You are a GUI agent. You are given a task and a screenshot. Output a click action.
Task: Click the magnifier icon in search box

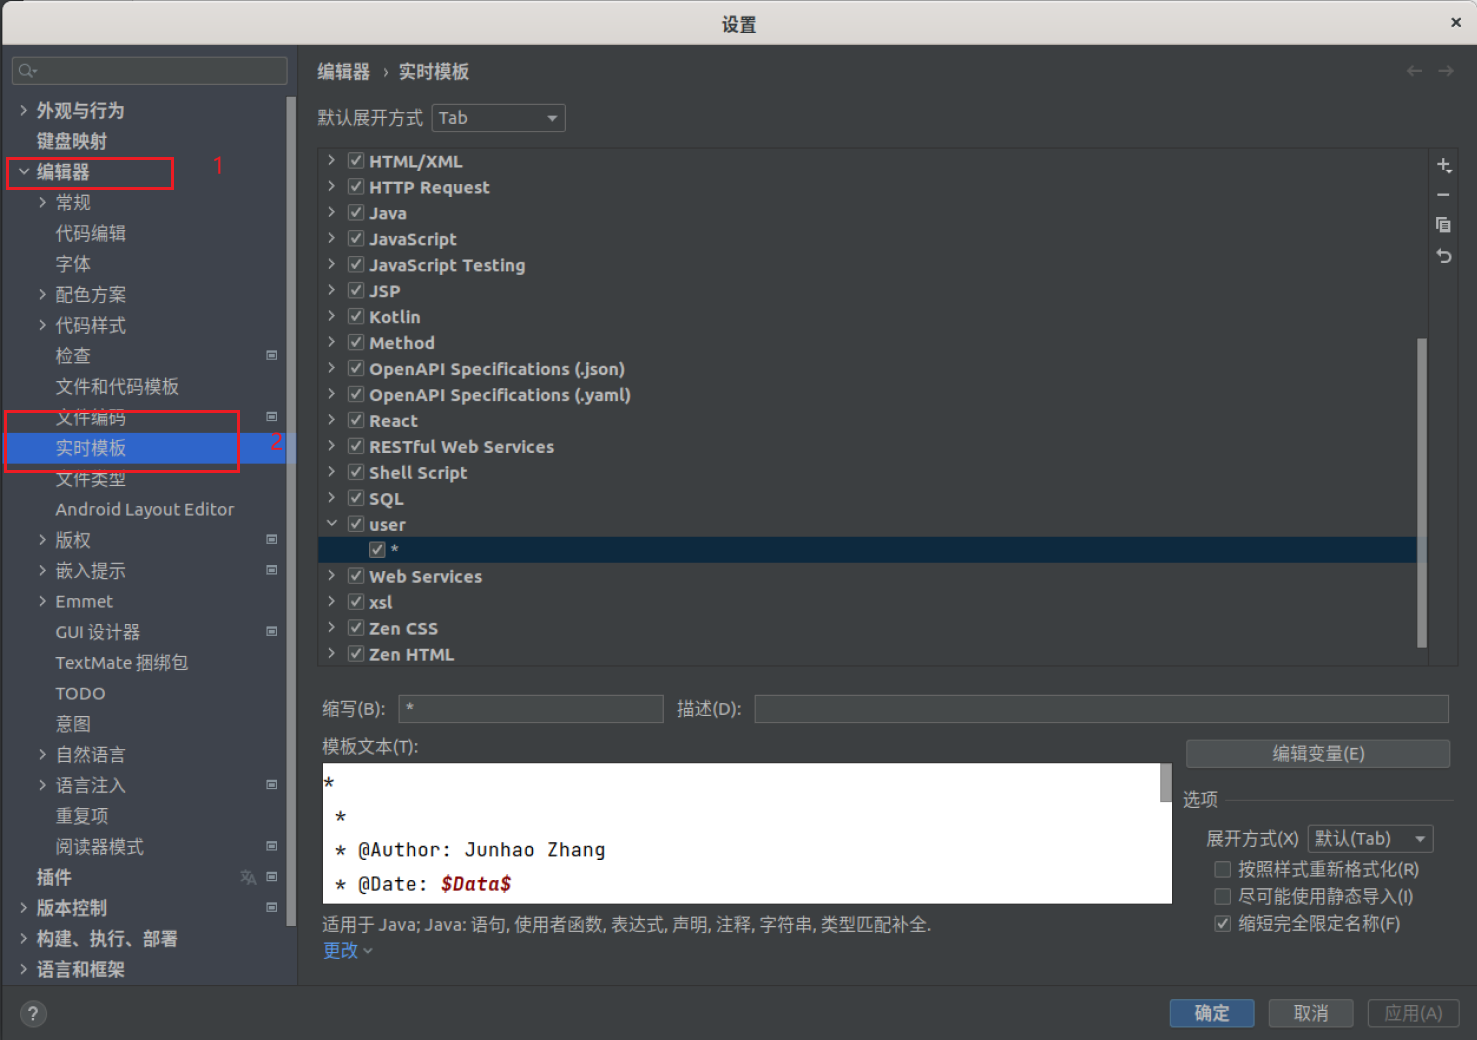point(27,70)
